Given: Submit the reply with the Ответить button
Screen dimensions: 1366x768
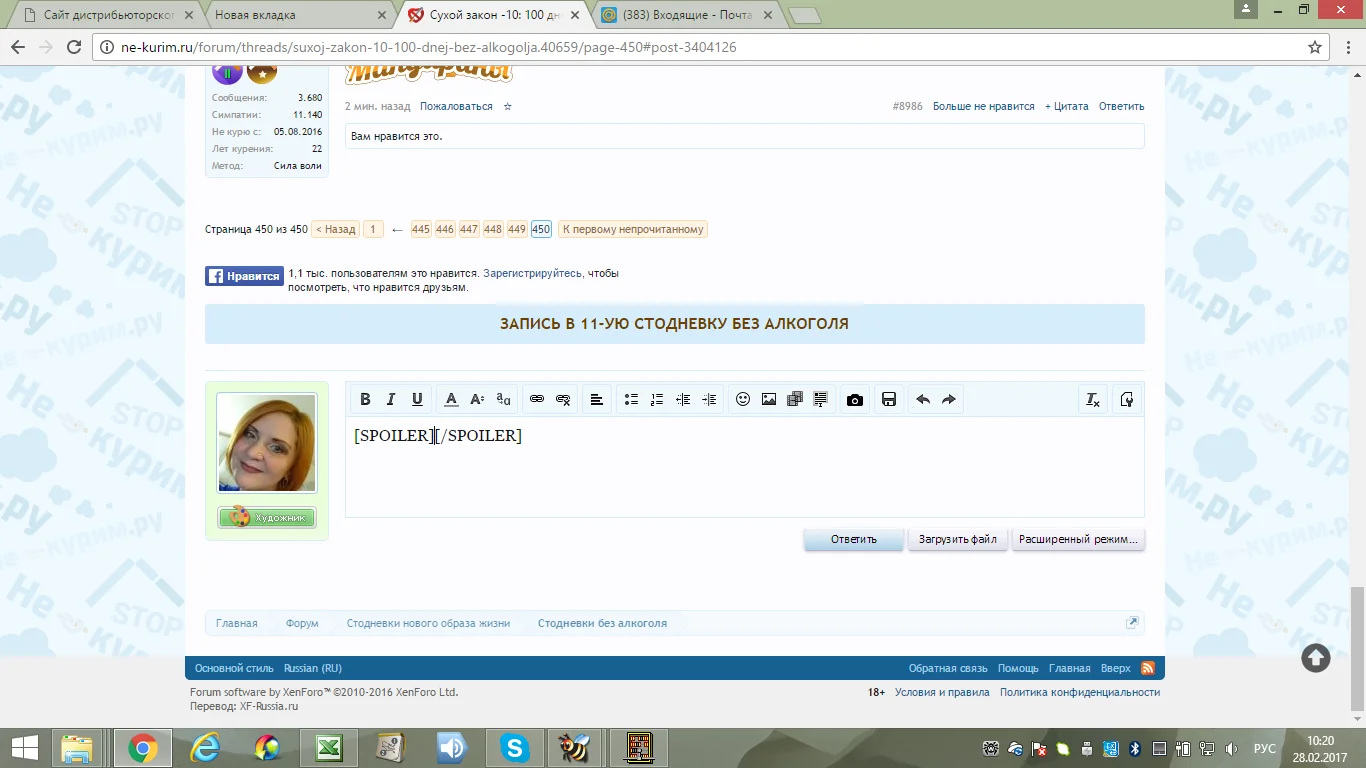Looking at the screenshot, I should 854,539.
